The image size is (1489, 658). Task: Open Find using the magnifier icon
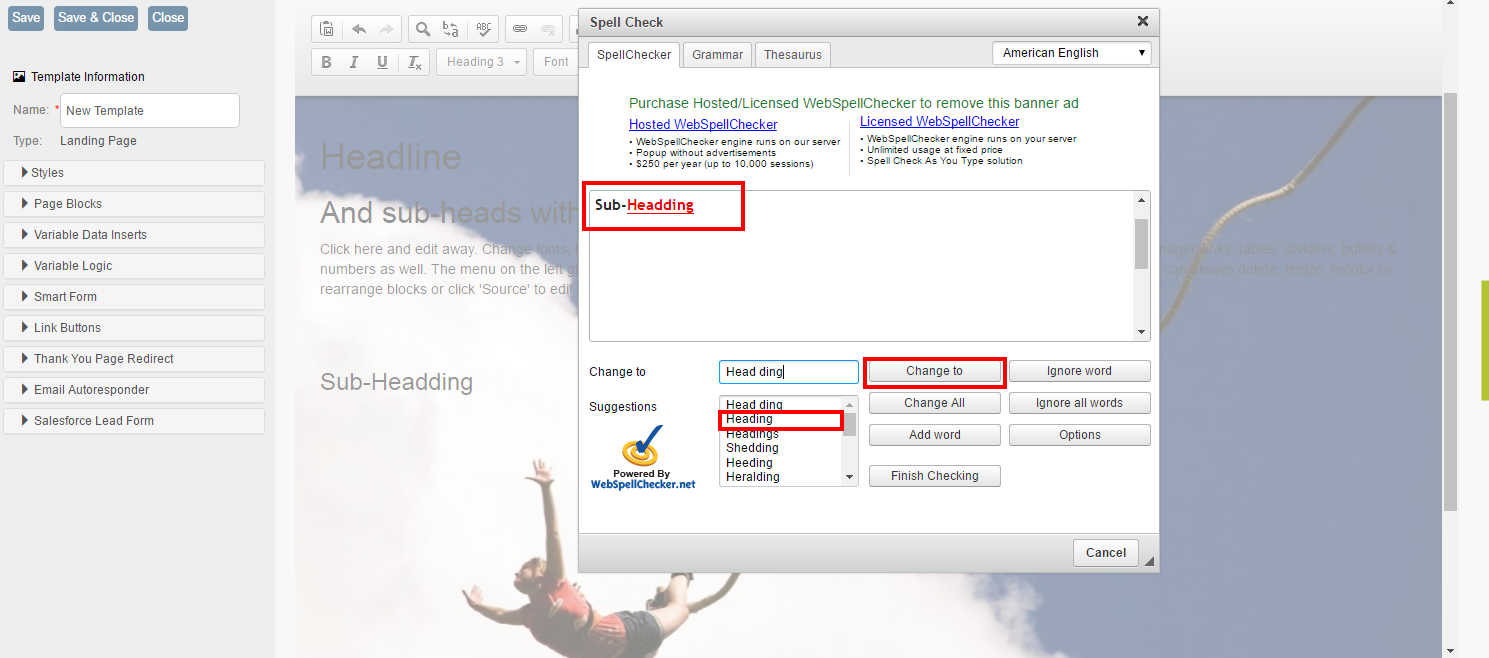(x=423, y=29)
